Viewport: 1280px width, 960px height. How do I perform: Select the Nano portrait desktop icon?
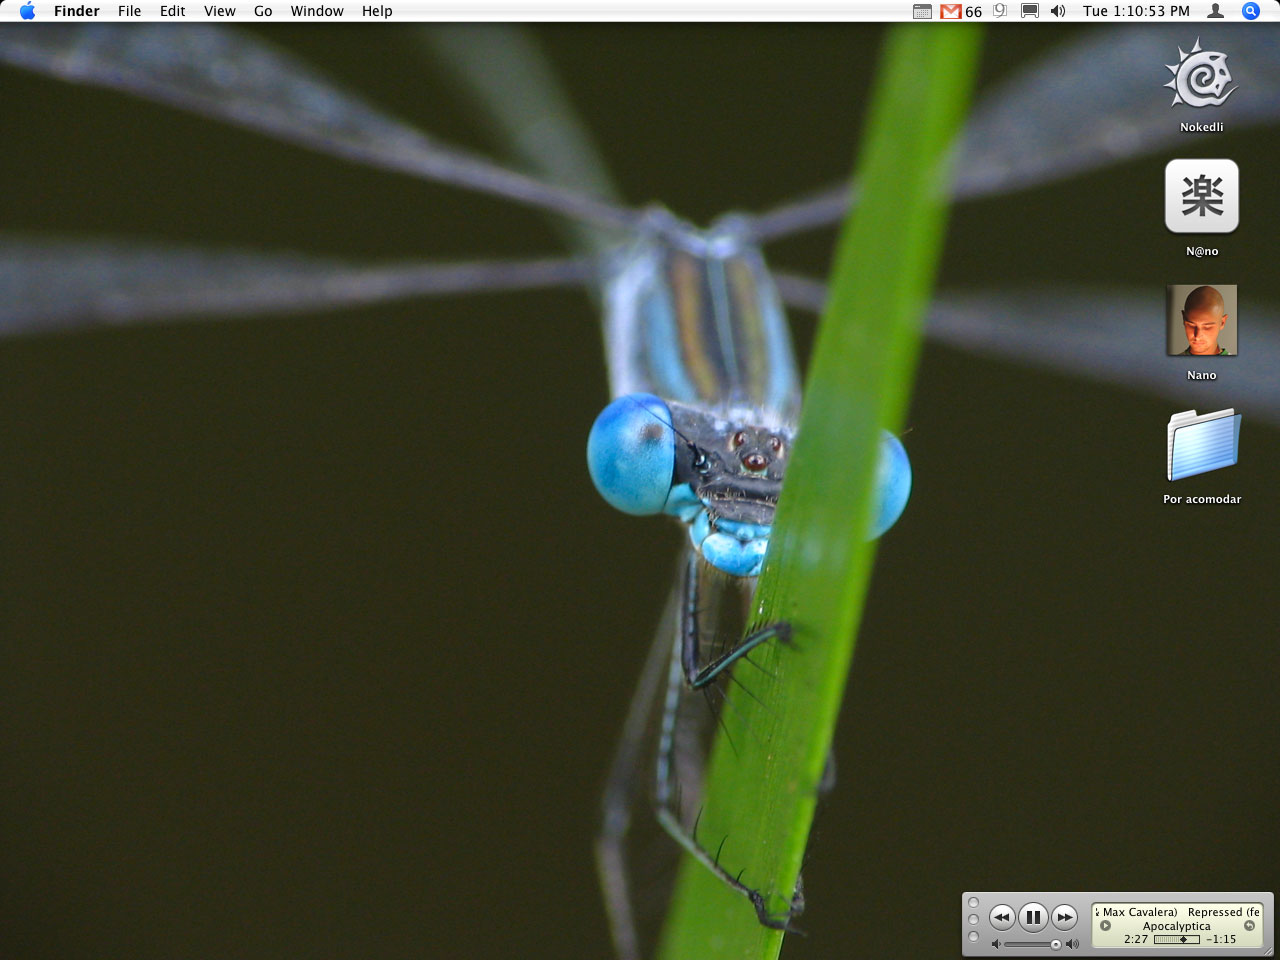pyautogui.click(x=1201, y=320)
